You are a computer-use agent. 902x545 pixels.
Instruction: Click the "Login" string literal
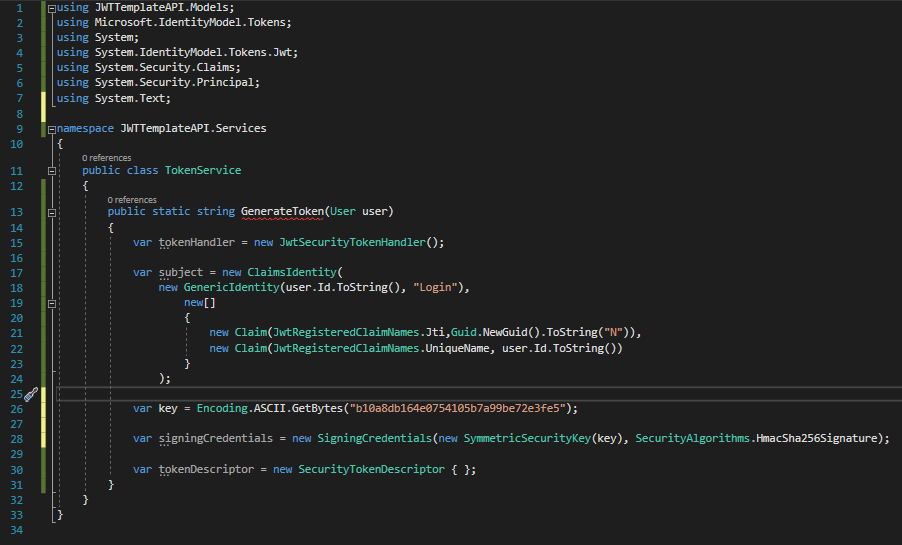point(435,287)
